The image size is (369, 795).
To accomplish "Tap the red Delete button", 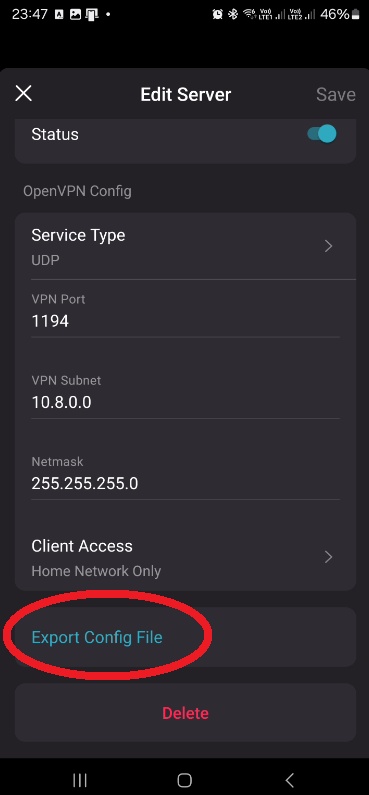I will pos(185,713).
